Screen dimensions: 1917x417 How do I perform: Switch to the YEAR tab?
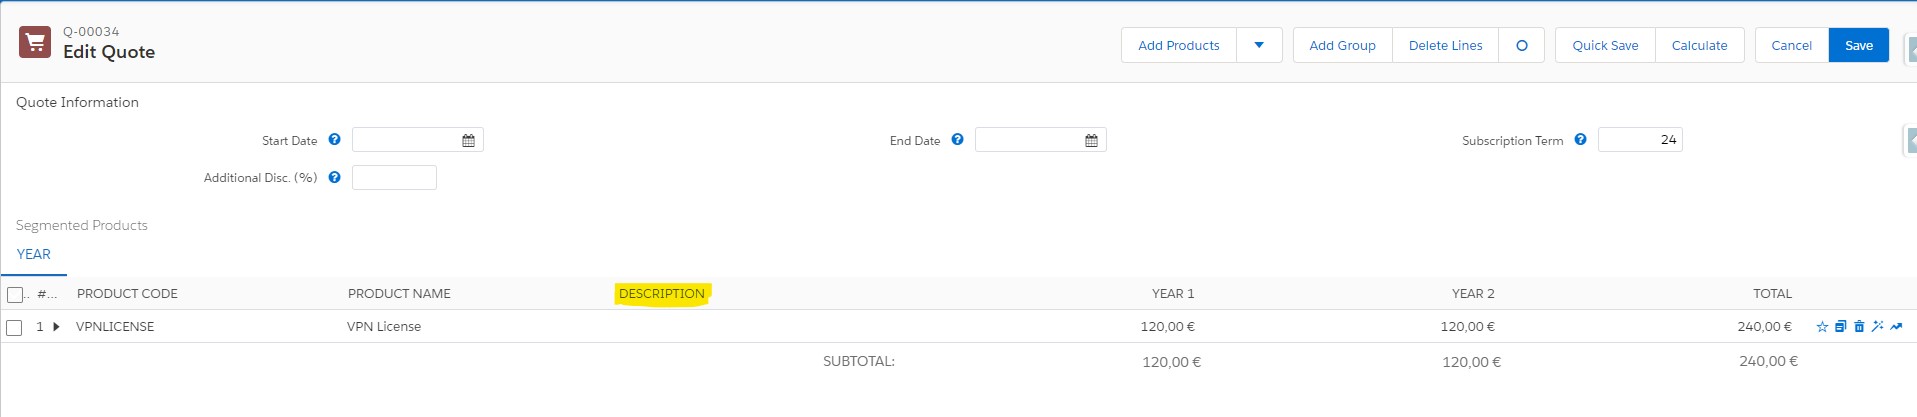coord(34,255)
